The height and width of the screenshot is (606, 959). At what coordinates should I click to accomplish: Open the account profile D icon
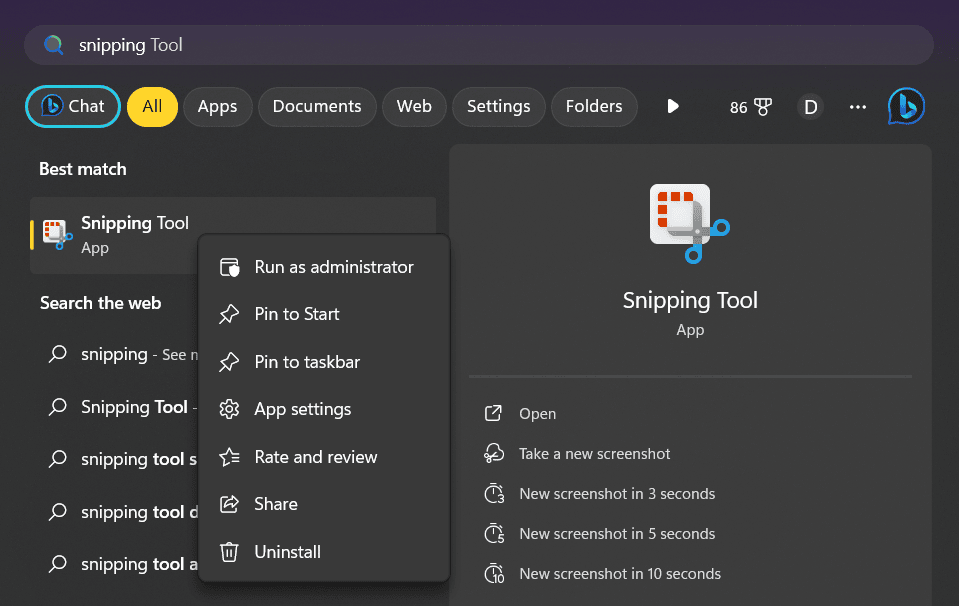[x=810, y=106]
